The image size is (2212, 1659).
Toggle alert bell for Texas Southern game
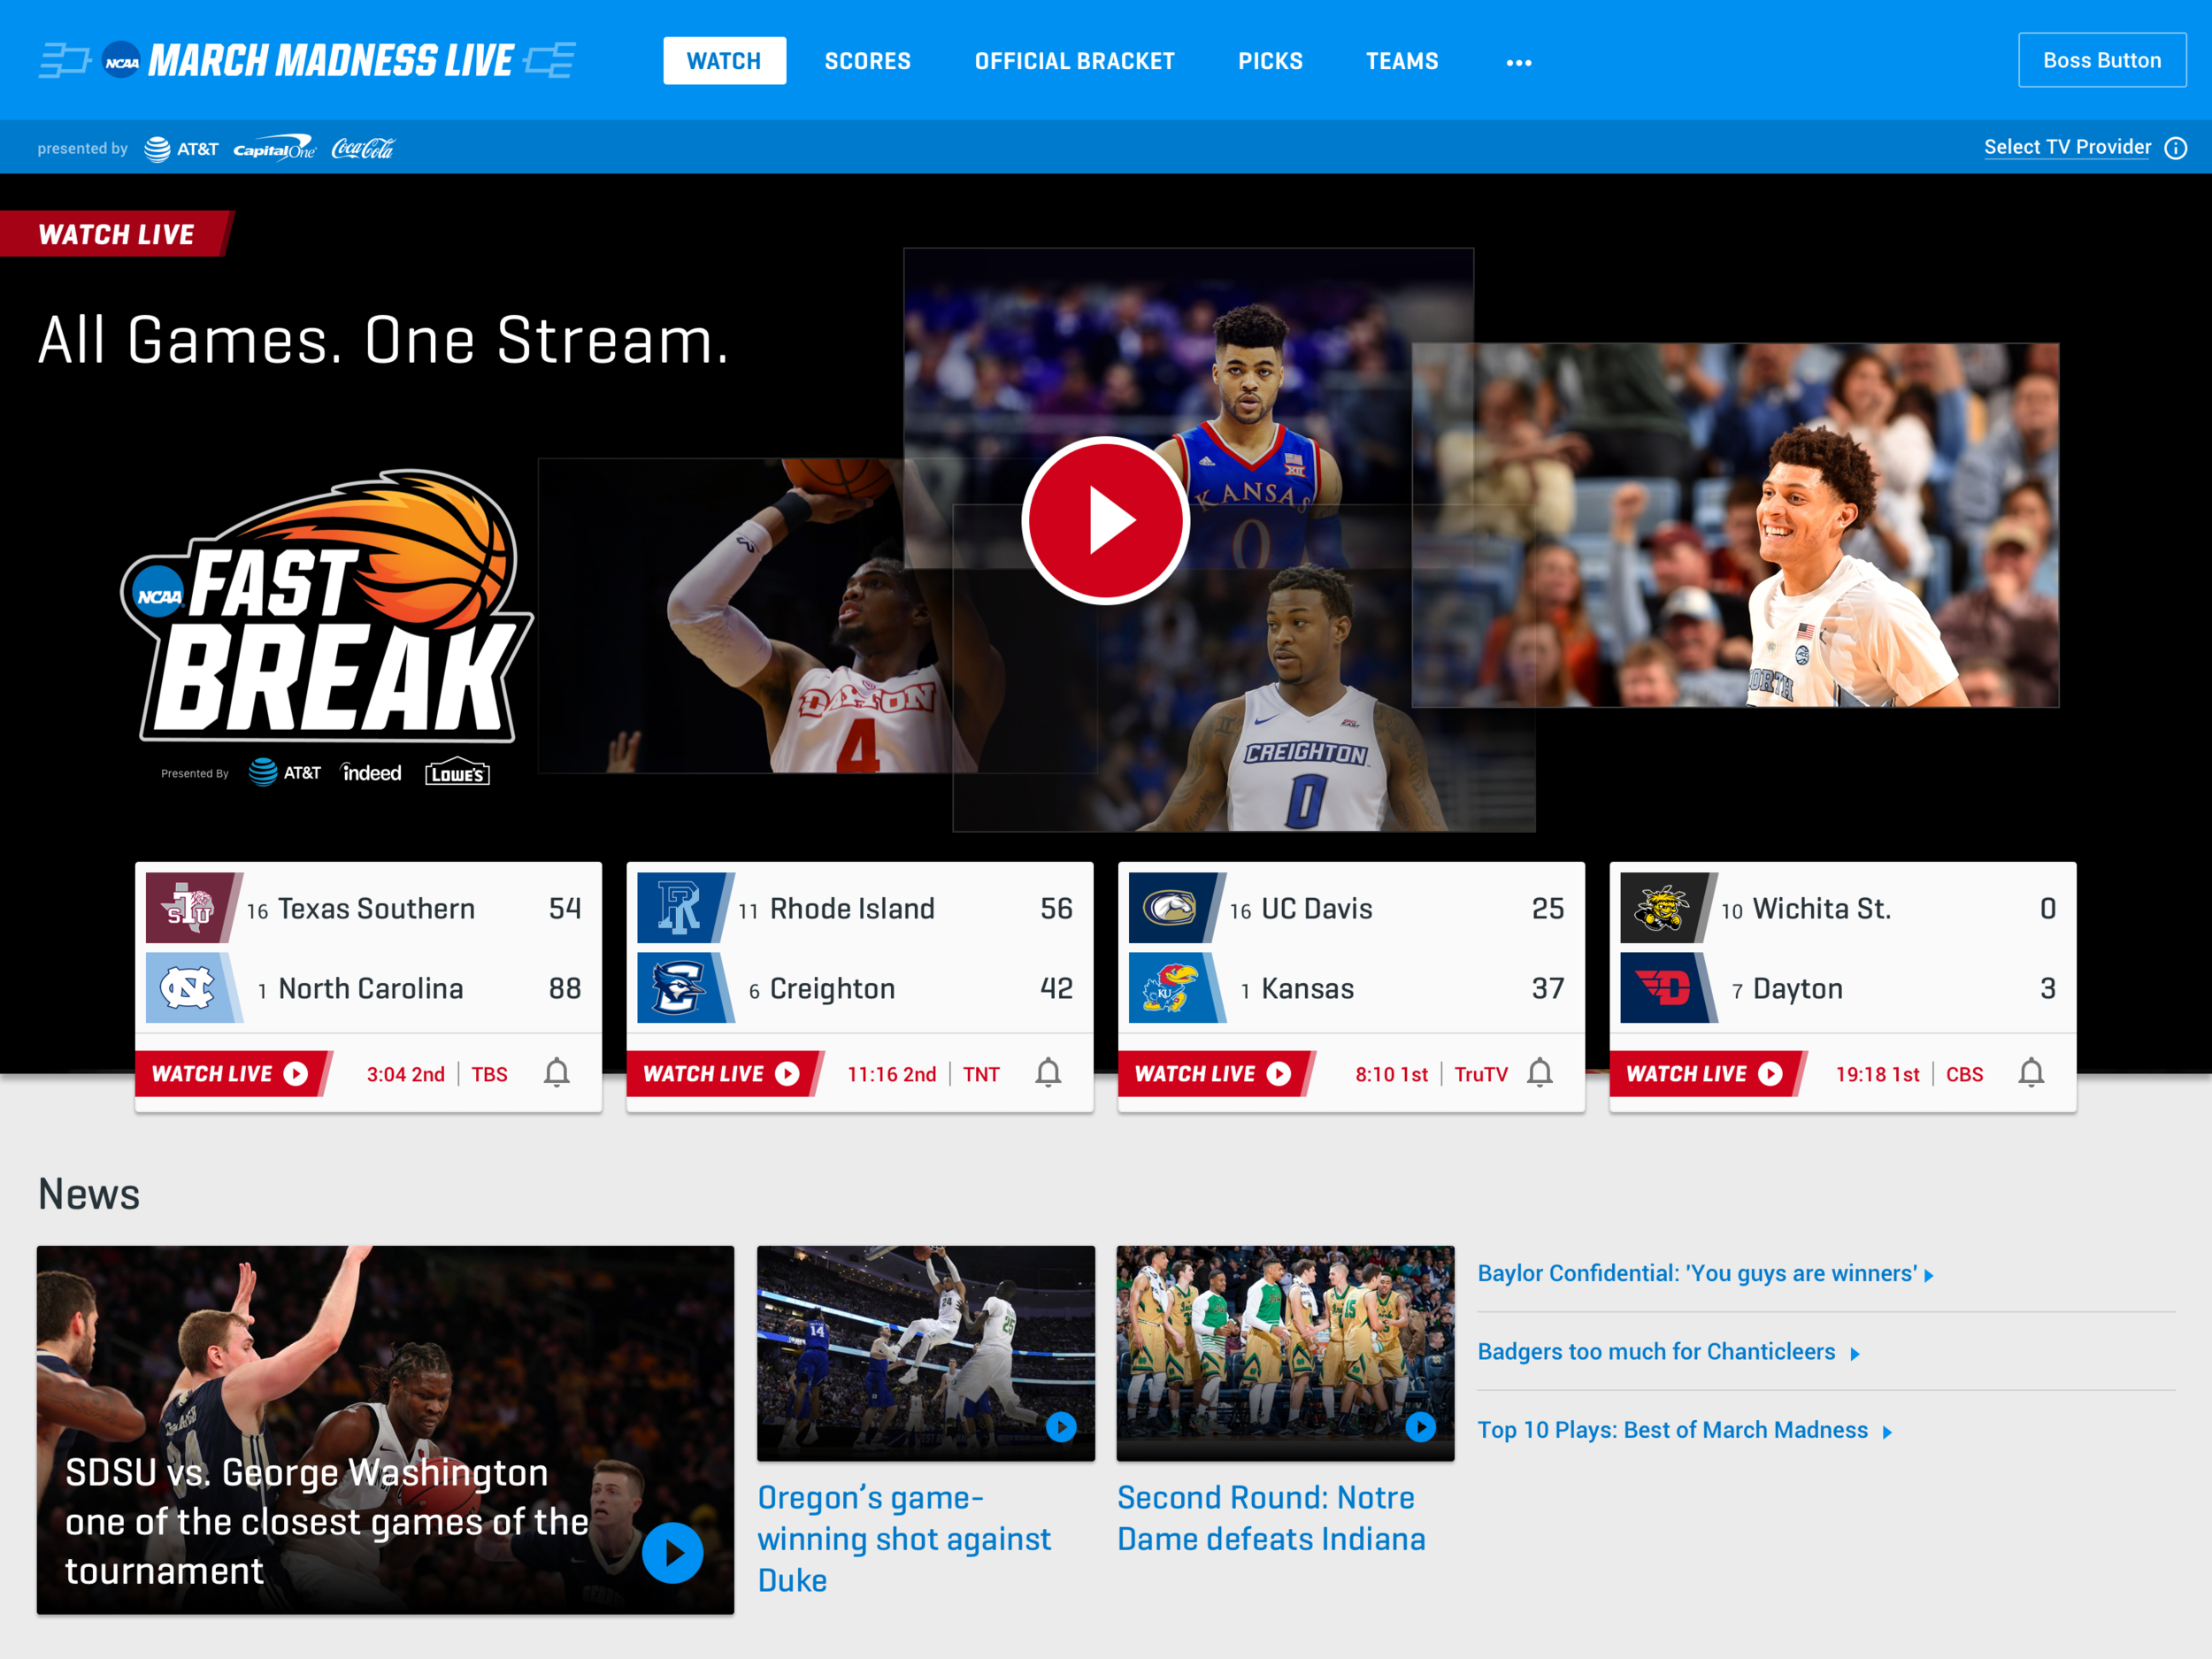point(557,1073)
